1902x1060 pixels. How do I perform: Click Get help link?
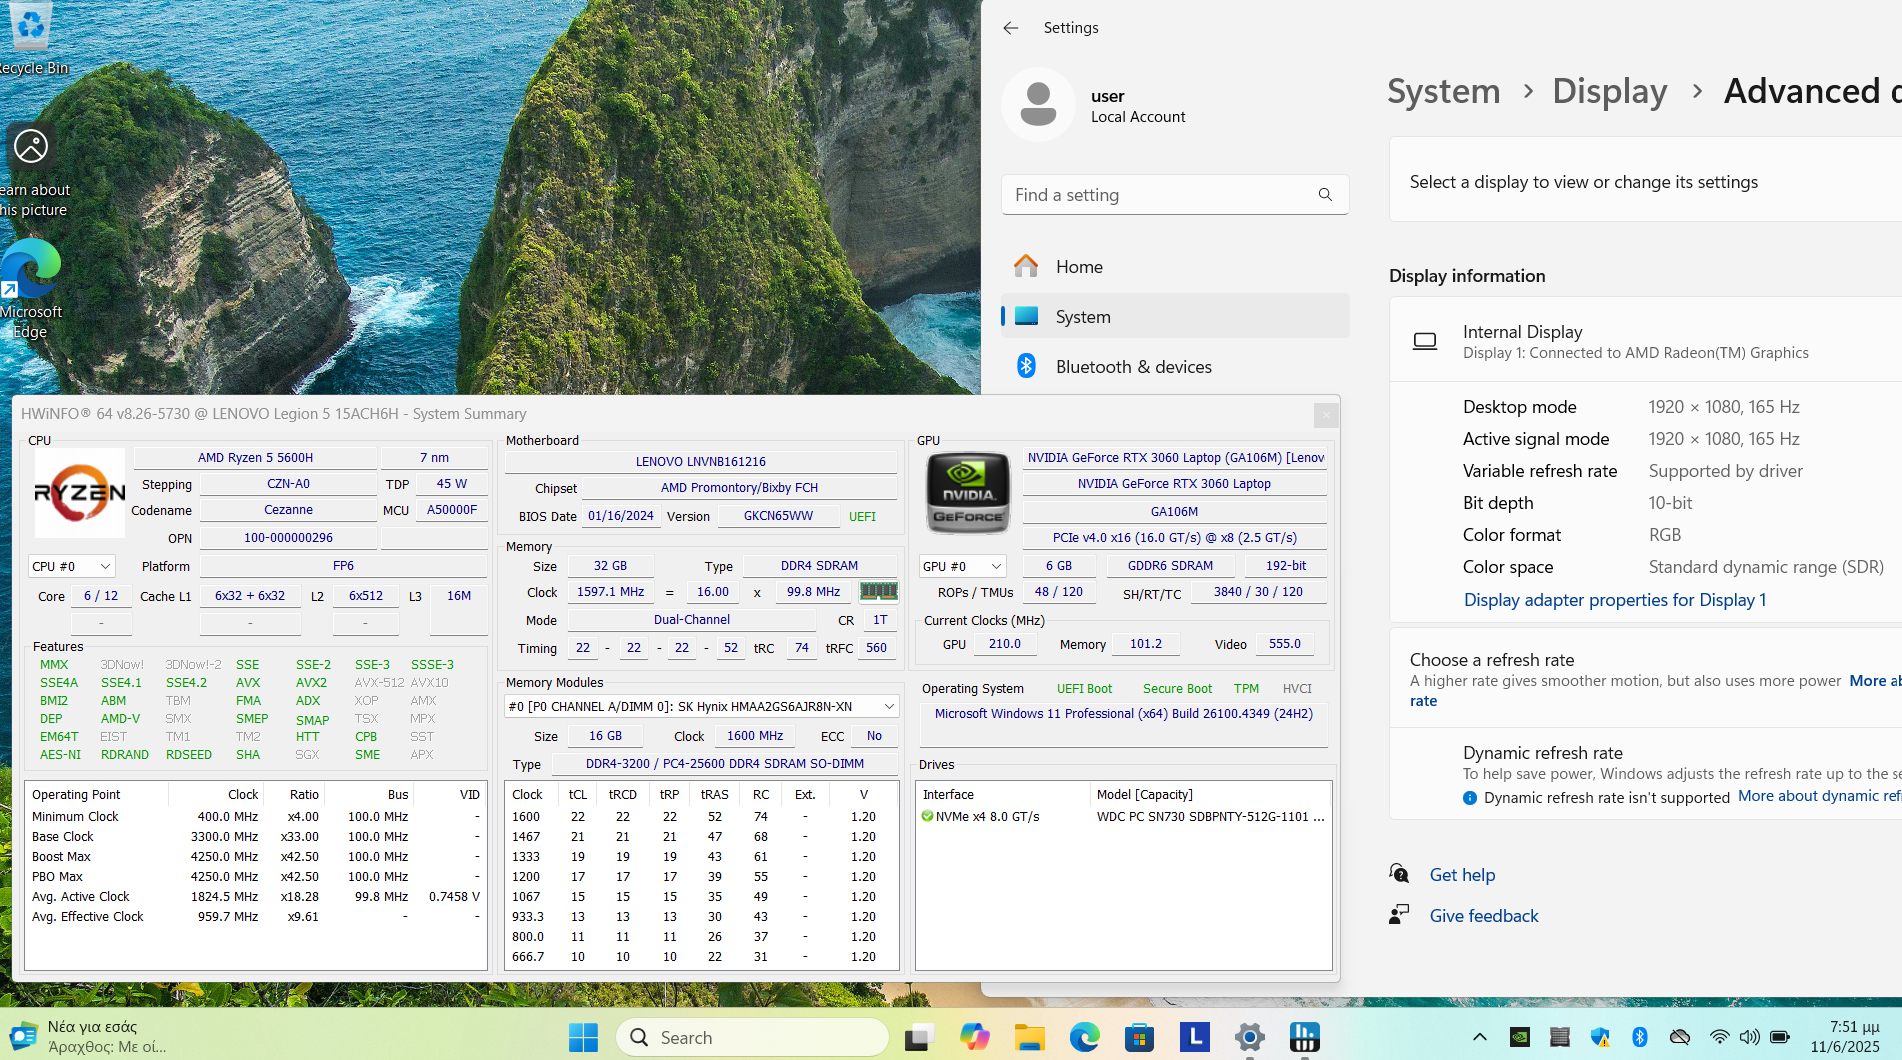click(1462, 875)
